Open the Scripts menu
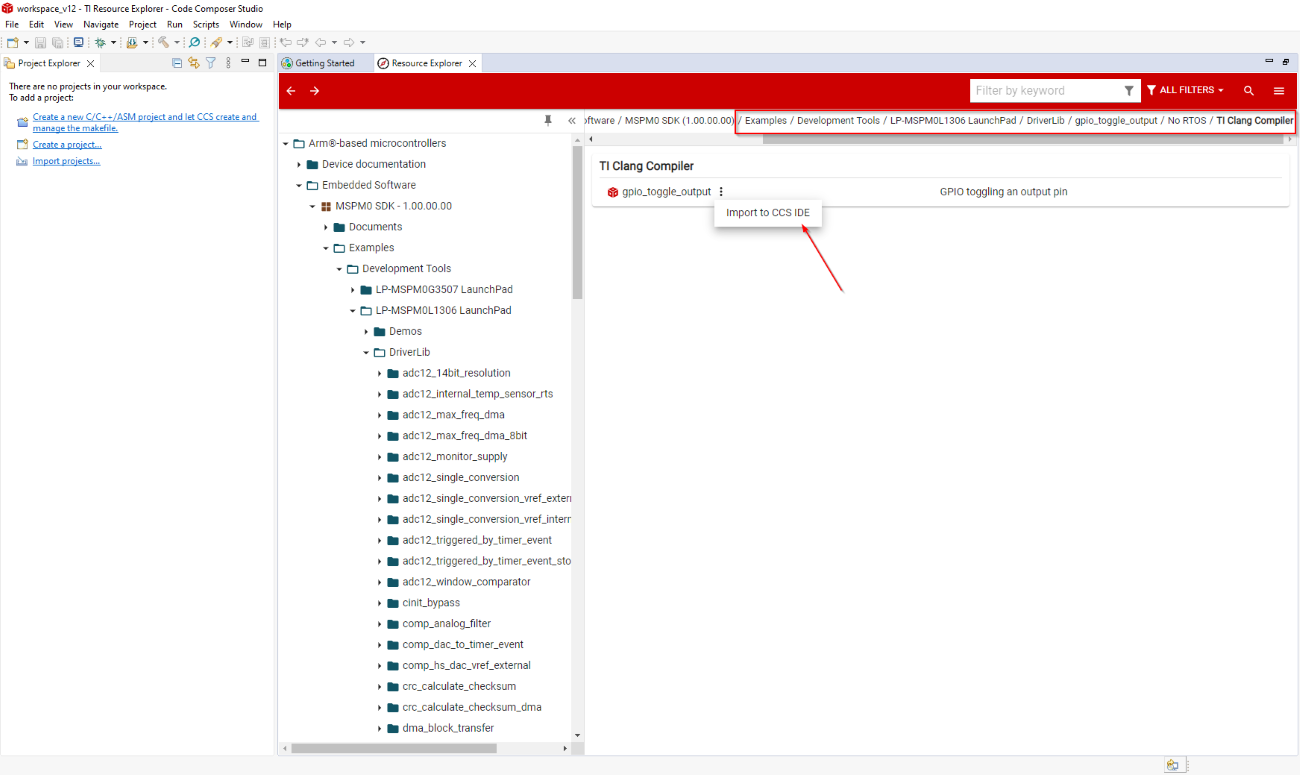1300x775 pixels. (x=206, y=24)
